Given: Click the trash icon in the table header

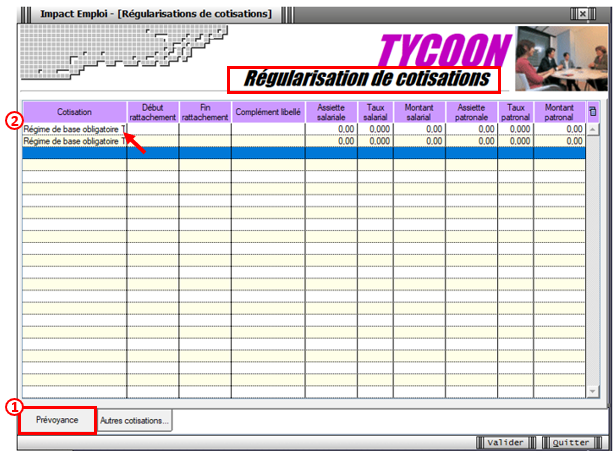Looking at the screenshot, I should [592, 112].
